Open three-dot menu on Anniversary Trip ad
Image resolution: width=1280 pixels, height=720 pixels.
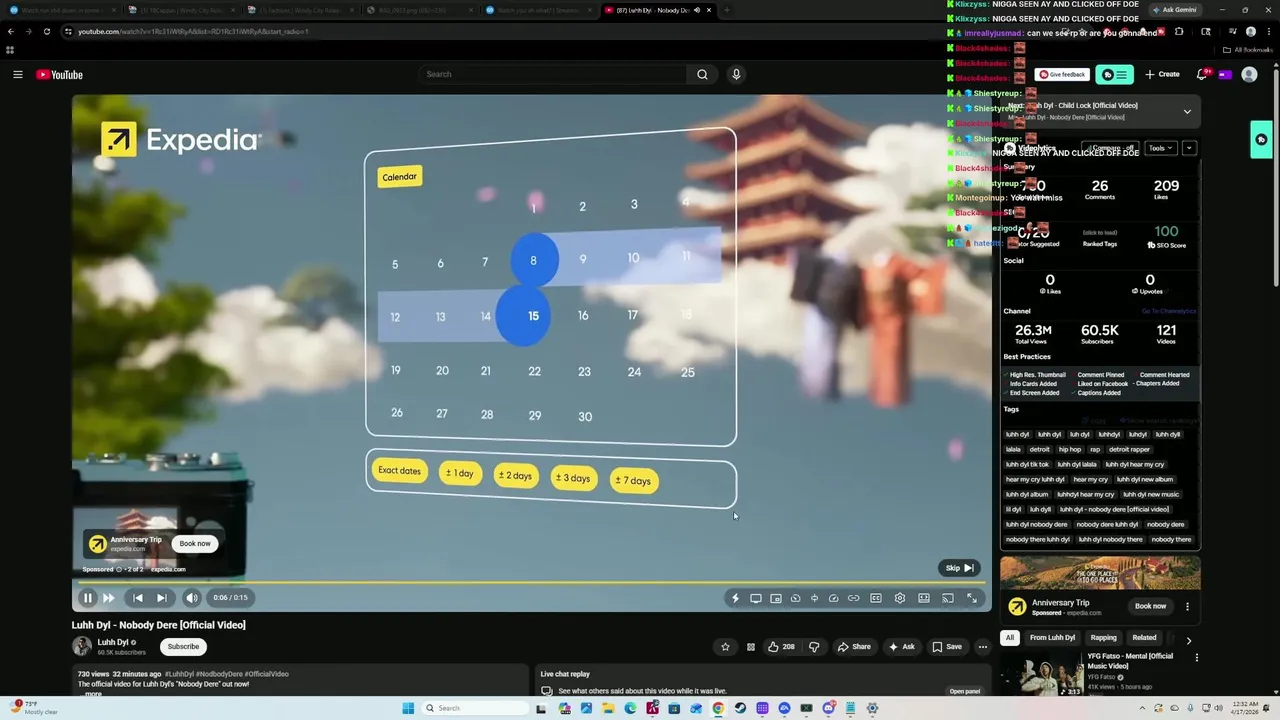1187,606
